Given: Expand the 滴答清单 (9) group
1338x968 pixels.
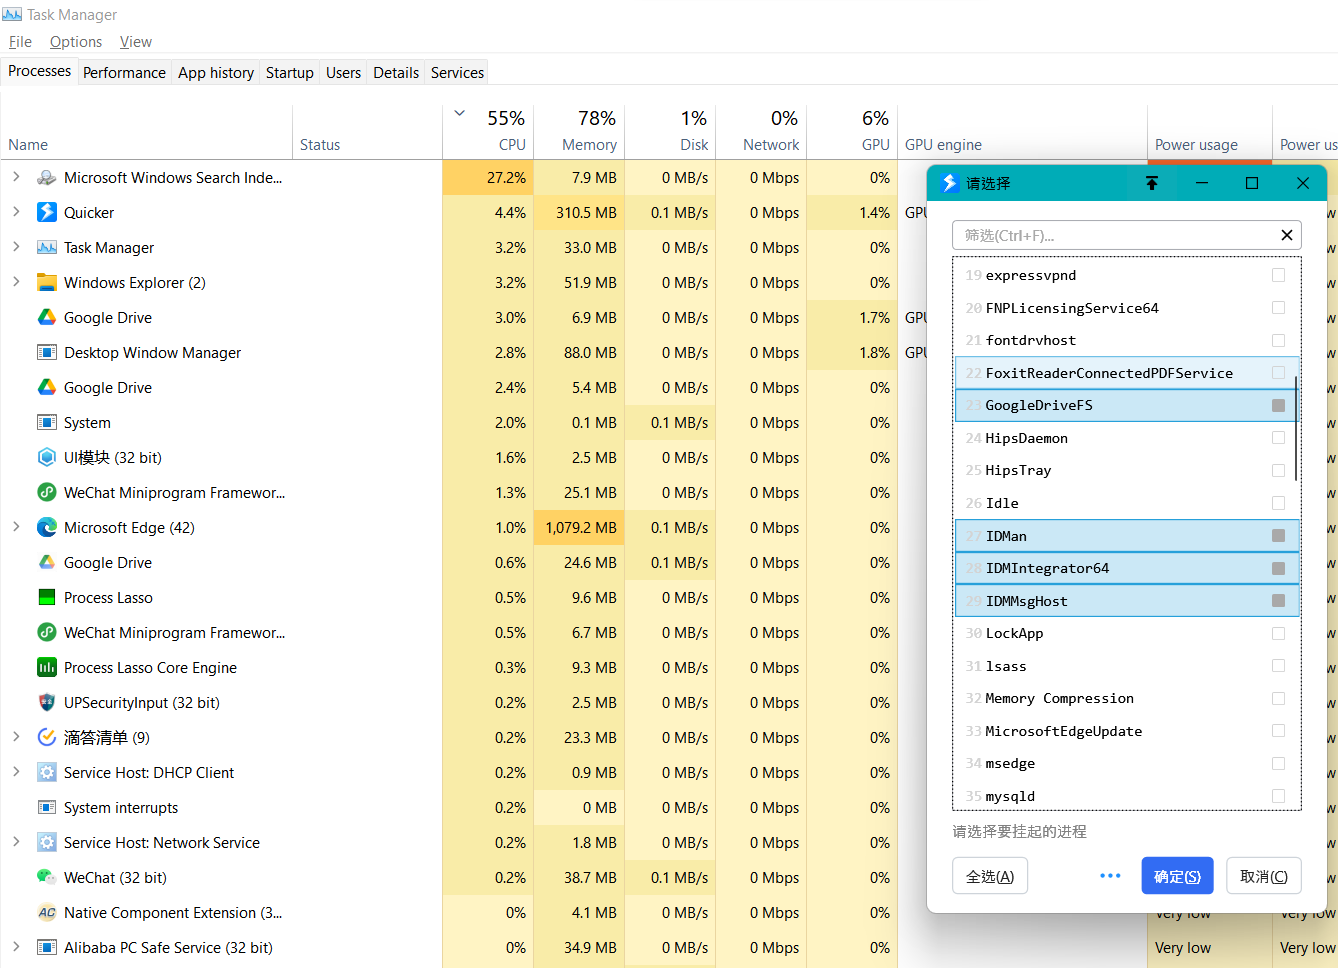Looking at the screenshot, I should click(x=16, y=737).
